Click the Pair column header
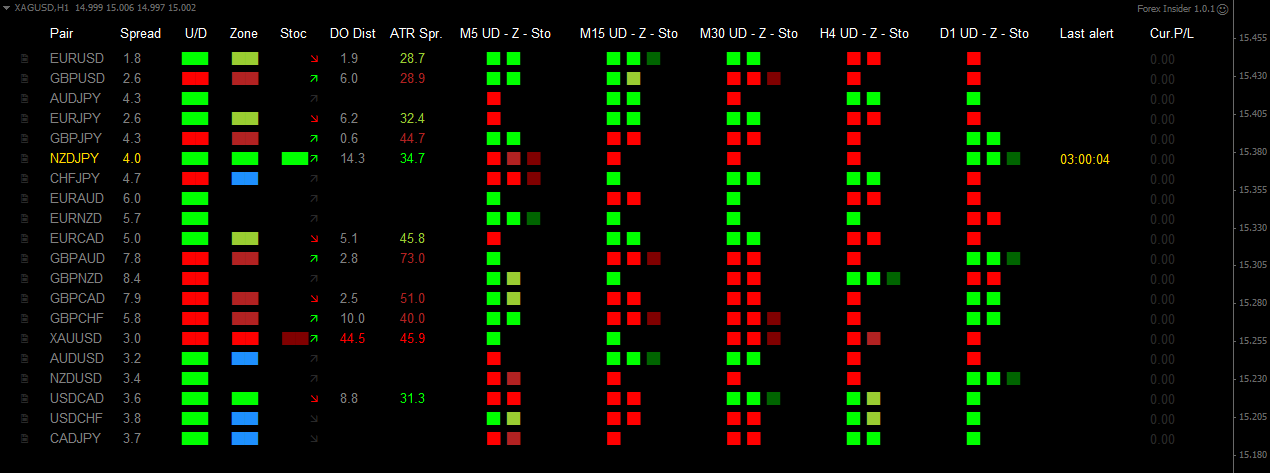Viewport: 1270px width, 473px height. coord(61,33)
